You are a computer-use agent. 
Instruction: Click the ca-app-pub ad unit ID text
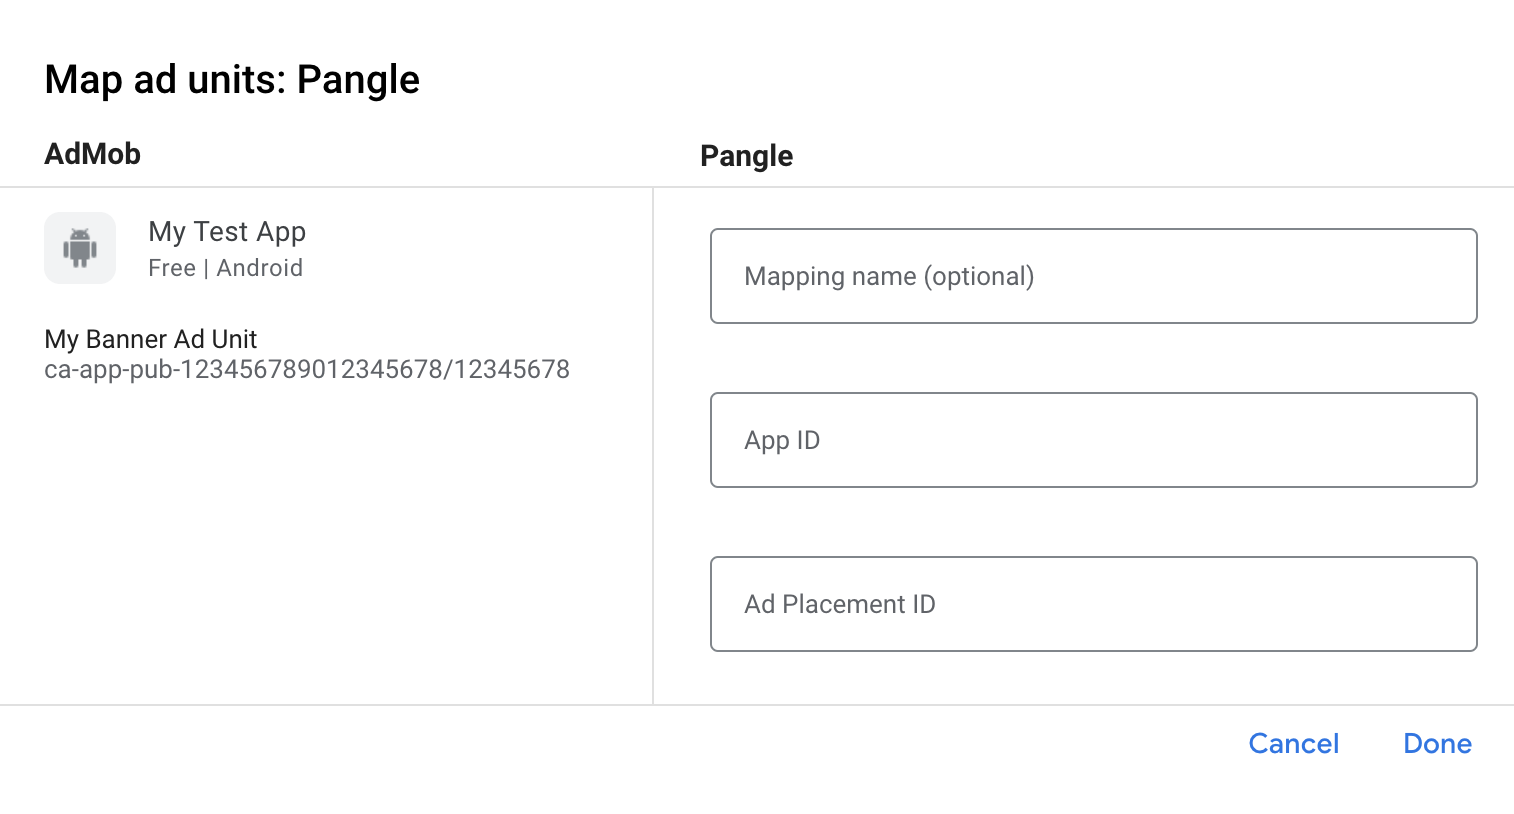[307, 369]
